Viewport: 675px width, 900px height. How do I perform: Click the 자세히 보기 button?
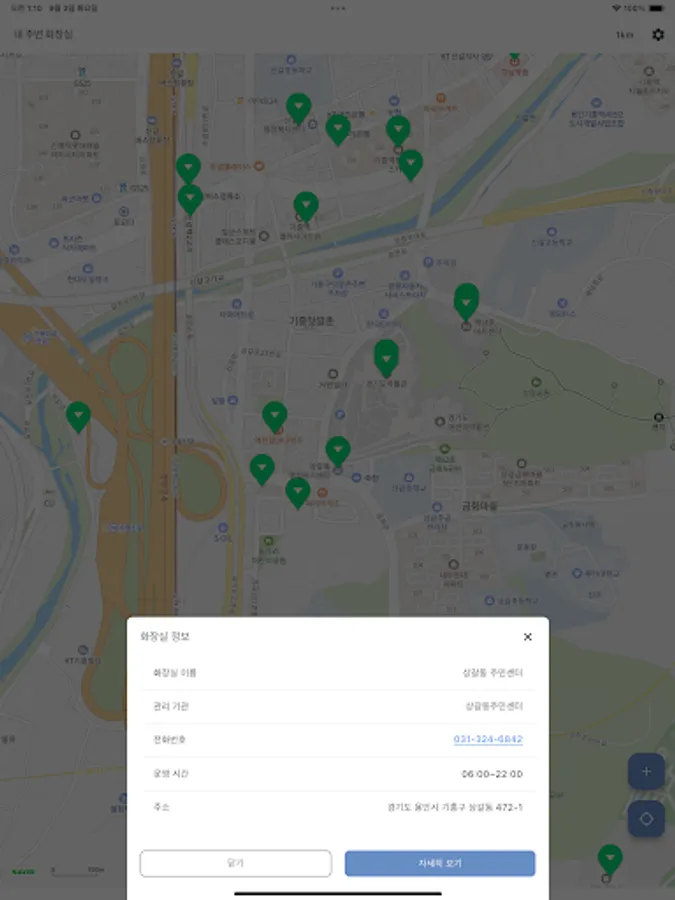coord(440,863)
